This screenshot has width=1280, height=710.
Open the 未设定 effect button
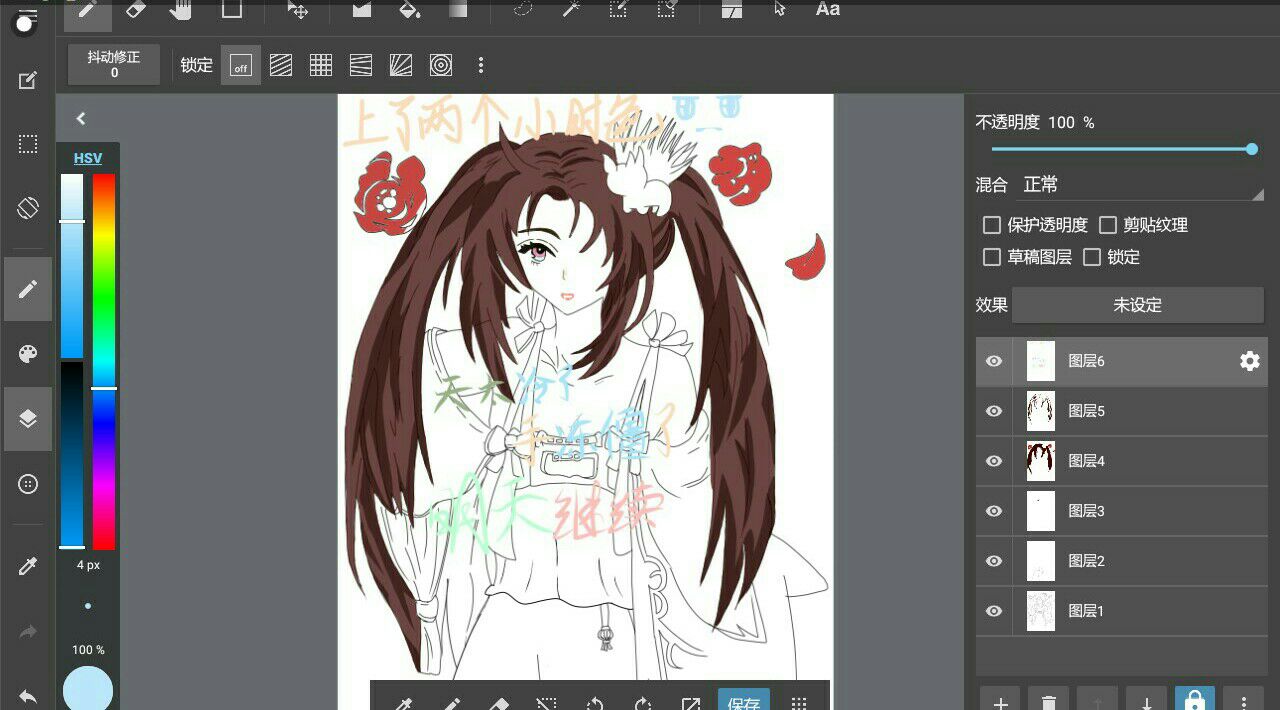1137,305
